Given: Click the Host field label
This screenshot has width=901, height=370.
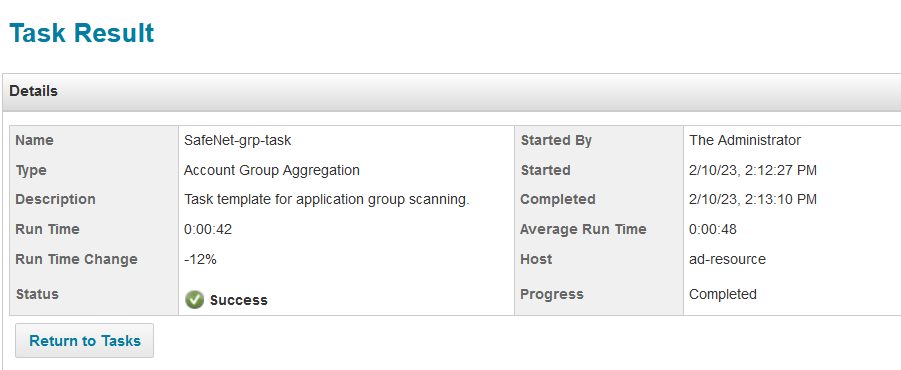Looking at the screenshot, I should pos(536,259).
